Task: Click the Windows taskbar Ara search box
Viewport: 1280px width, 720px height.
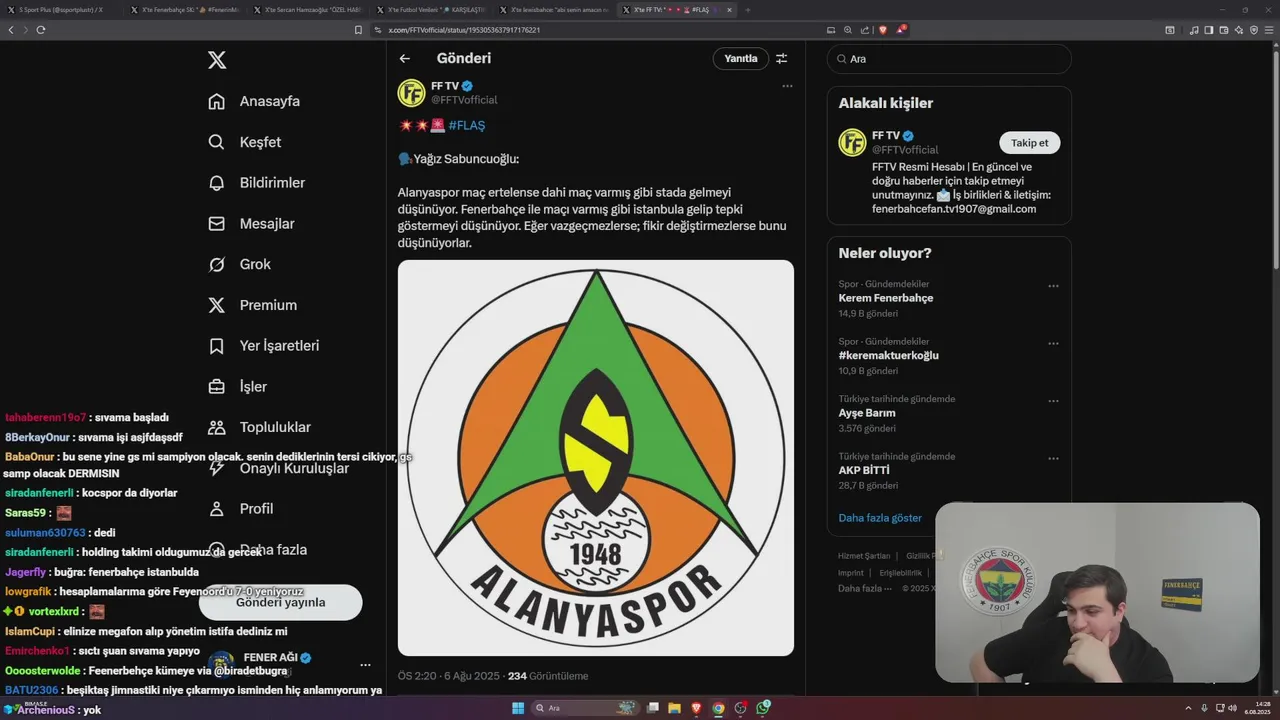Action: [x=586, y=708]
